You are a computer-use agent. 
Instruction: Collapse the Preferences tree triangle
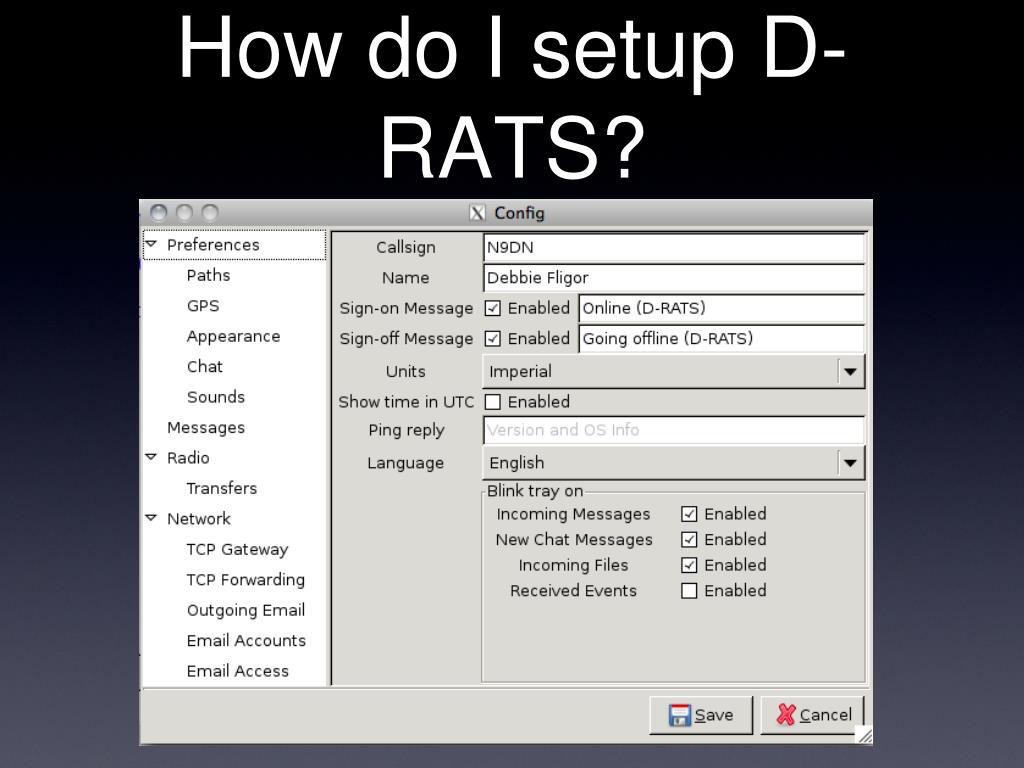152,244
